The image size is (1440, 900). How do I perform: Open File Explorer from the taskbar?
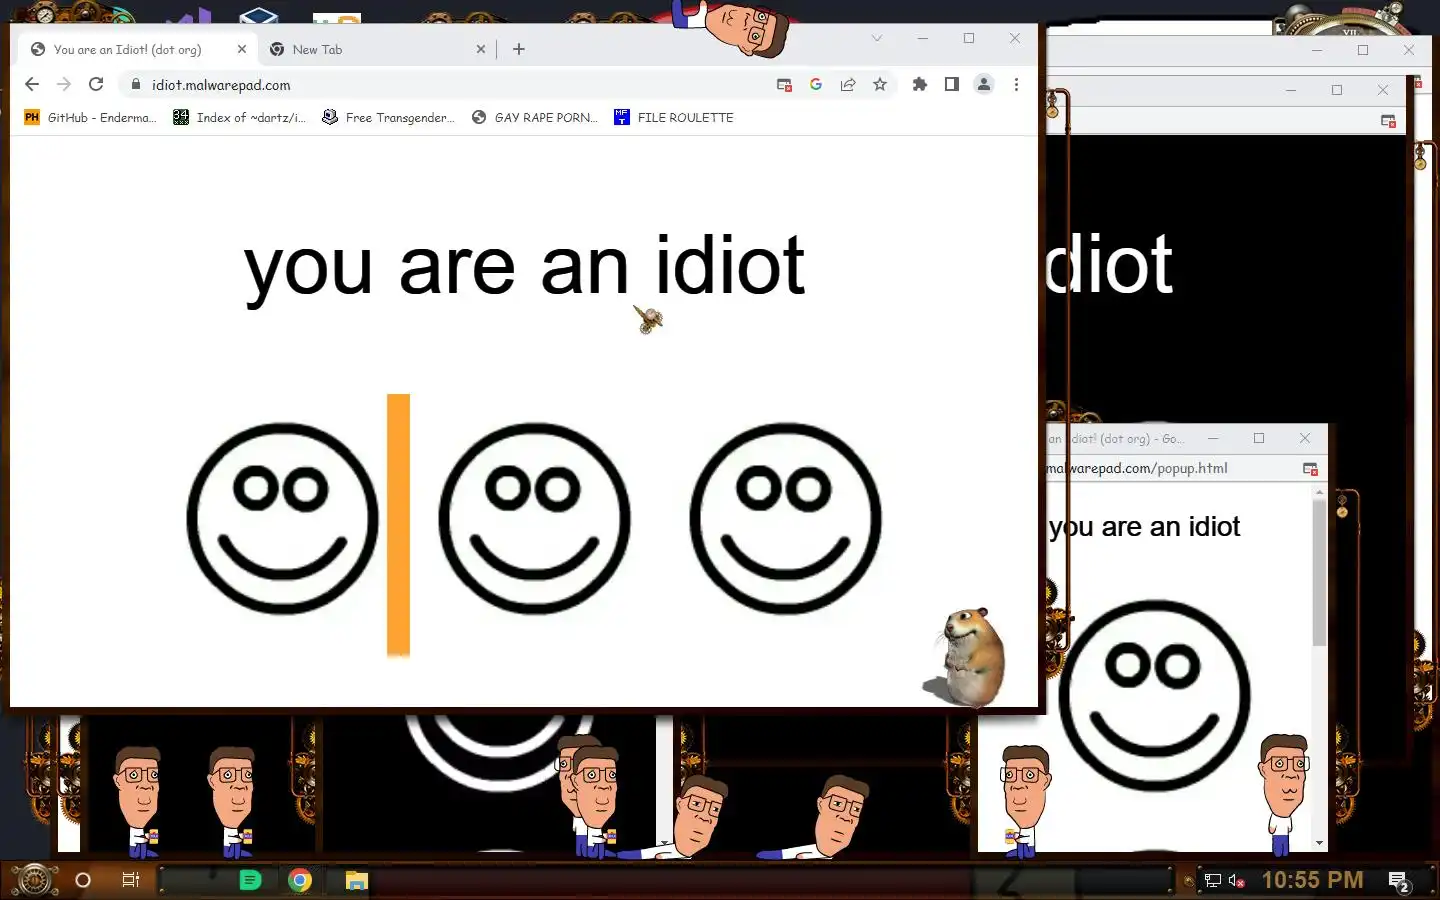tap(357, 880)
